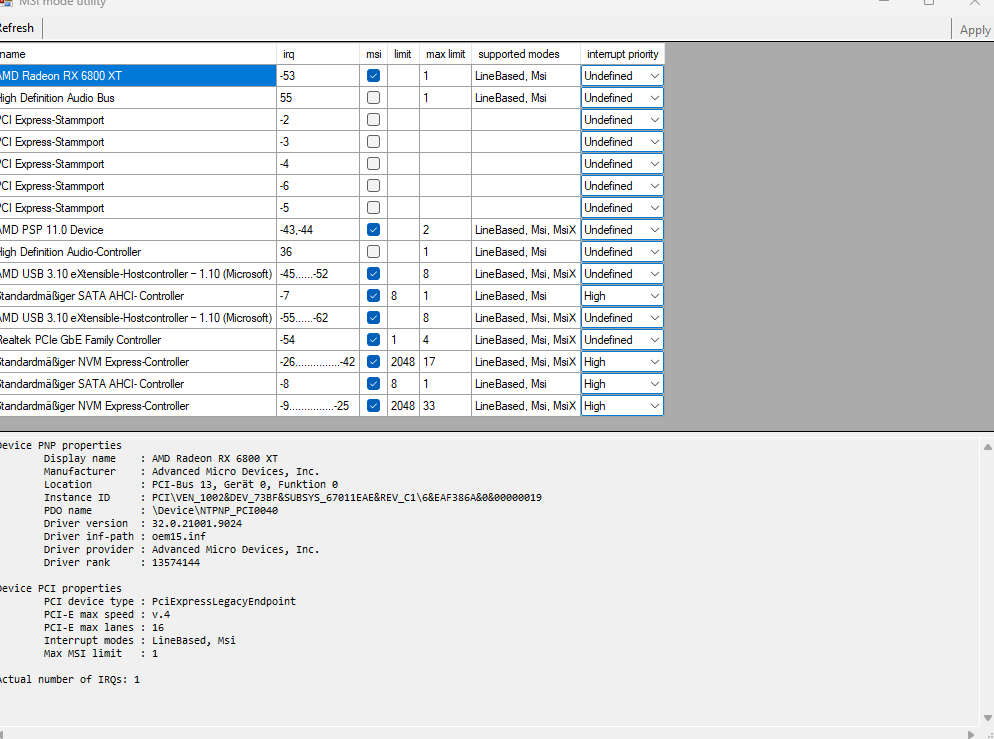Click the msi column header

[373, 54]
